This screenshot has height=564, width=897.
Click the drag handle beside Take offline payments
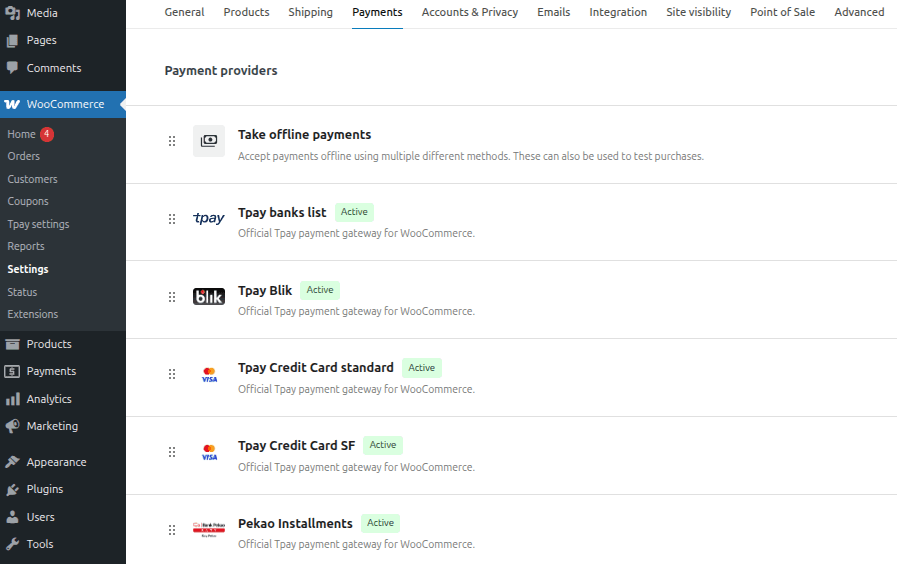coord(172,141)
